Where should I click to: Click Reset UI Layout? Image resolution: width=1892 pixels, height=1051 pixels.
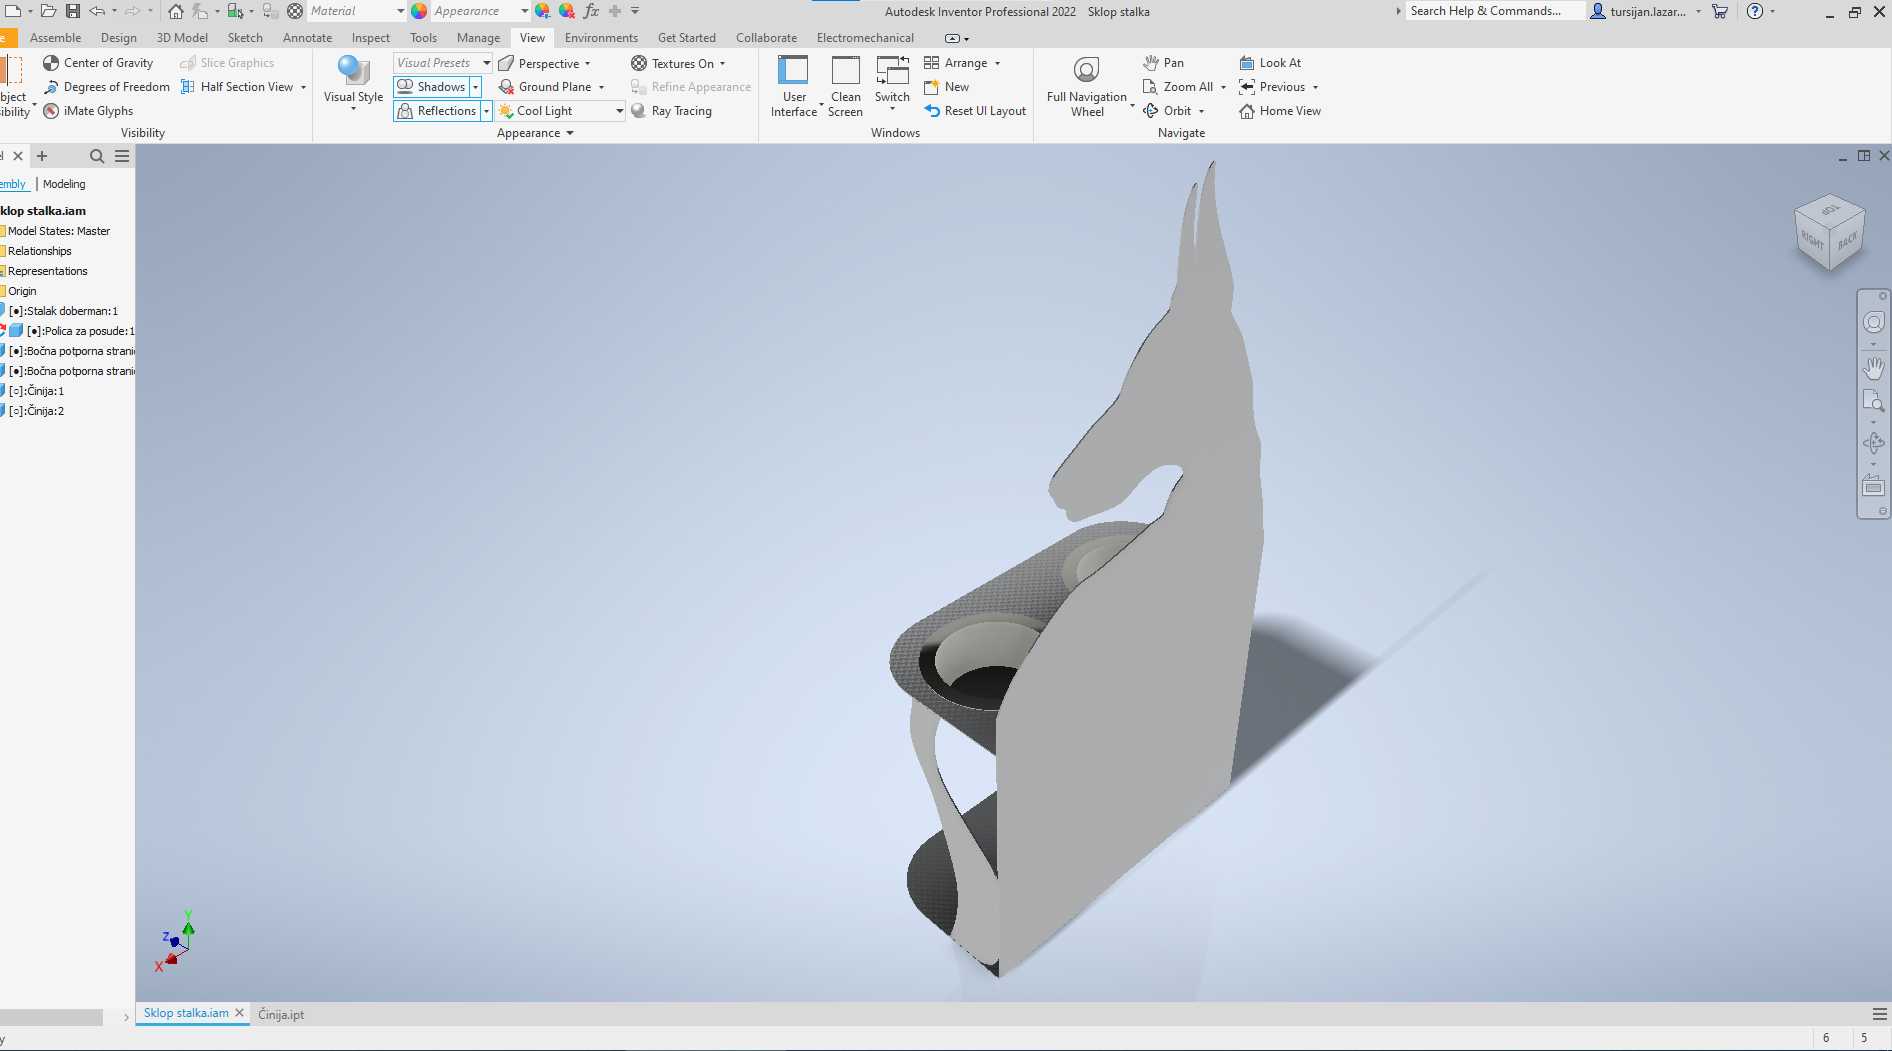[x=975, y=111]
